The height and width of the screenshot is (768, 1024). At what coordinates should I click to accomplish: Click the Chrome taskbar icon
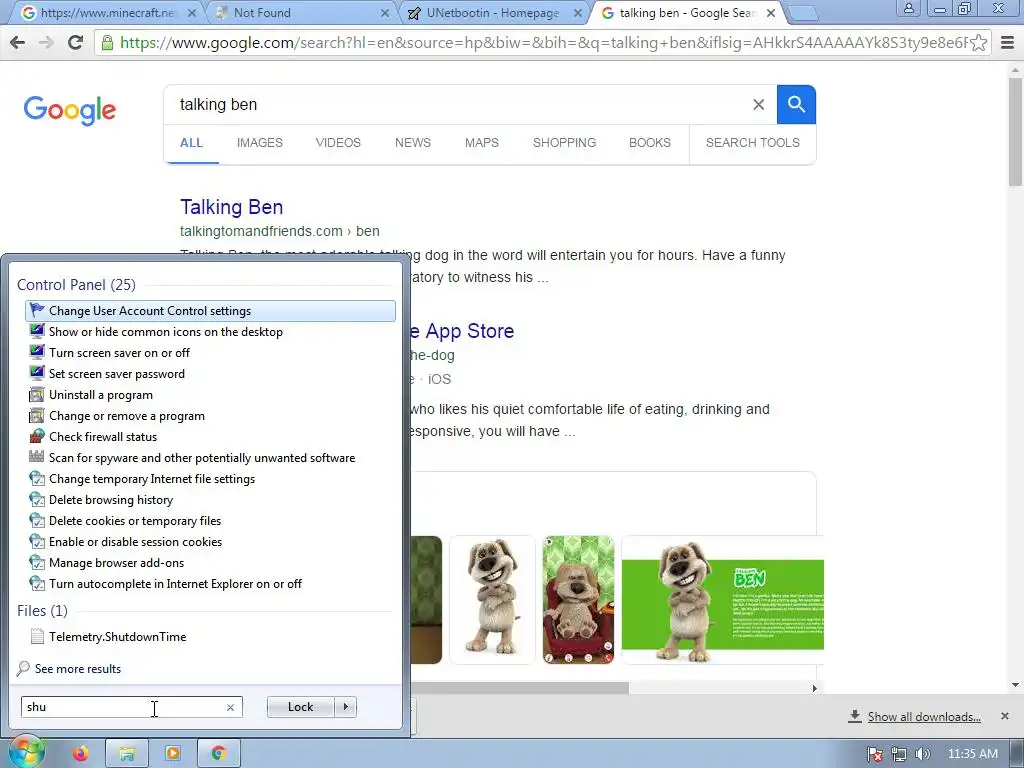[x=219, y=754]
